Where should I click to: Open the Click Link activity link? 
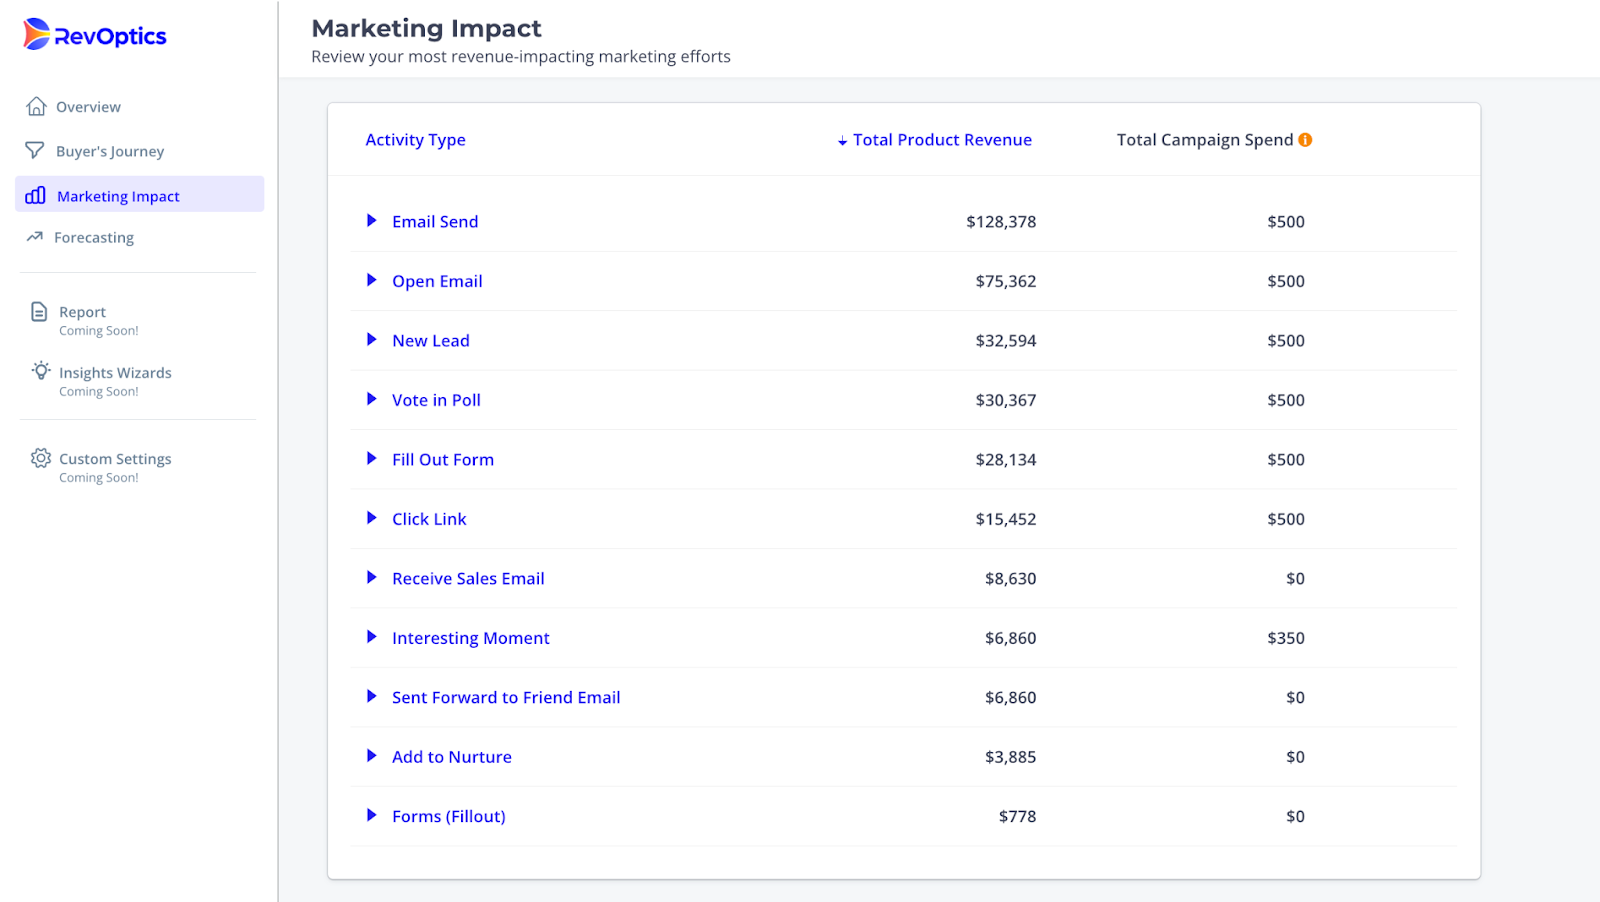pos(429,519)
